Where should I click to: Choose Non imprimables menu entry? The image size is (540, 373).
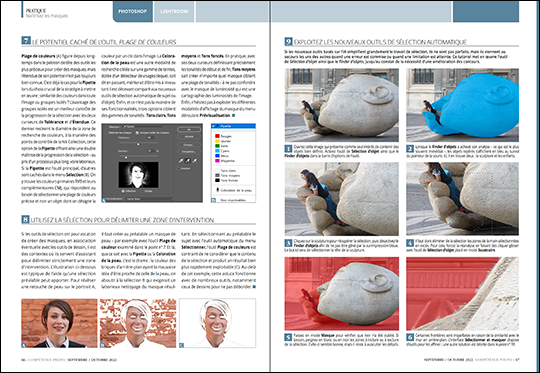pos(233,200)
